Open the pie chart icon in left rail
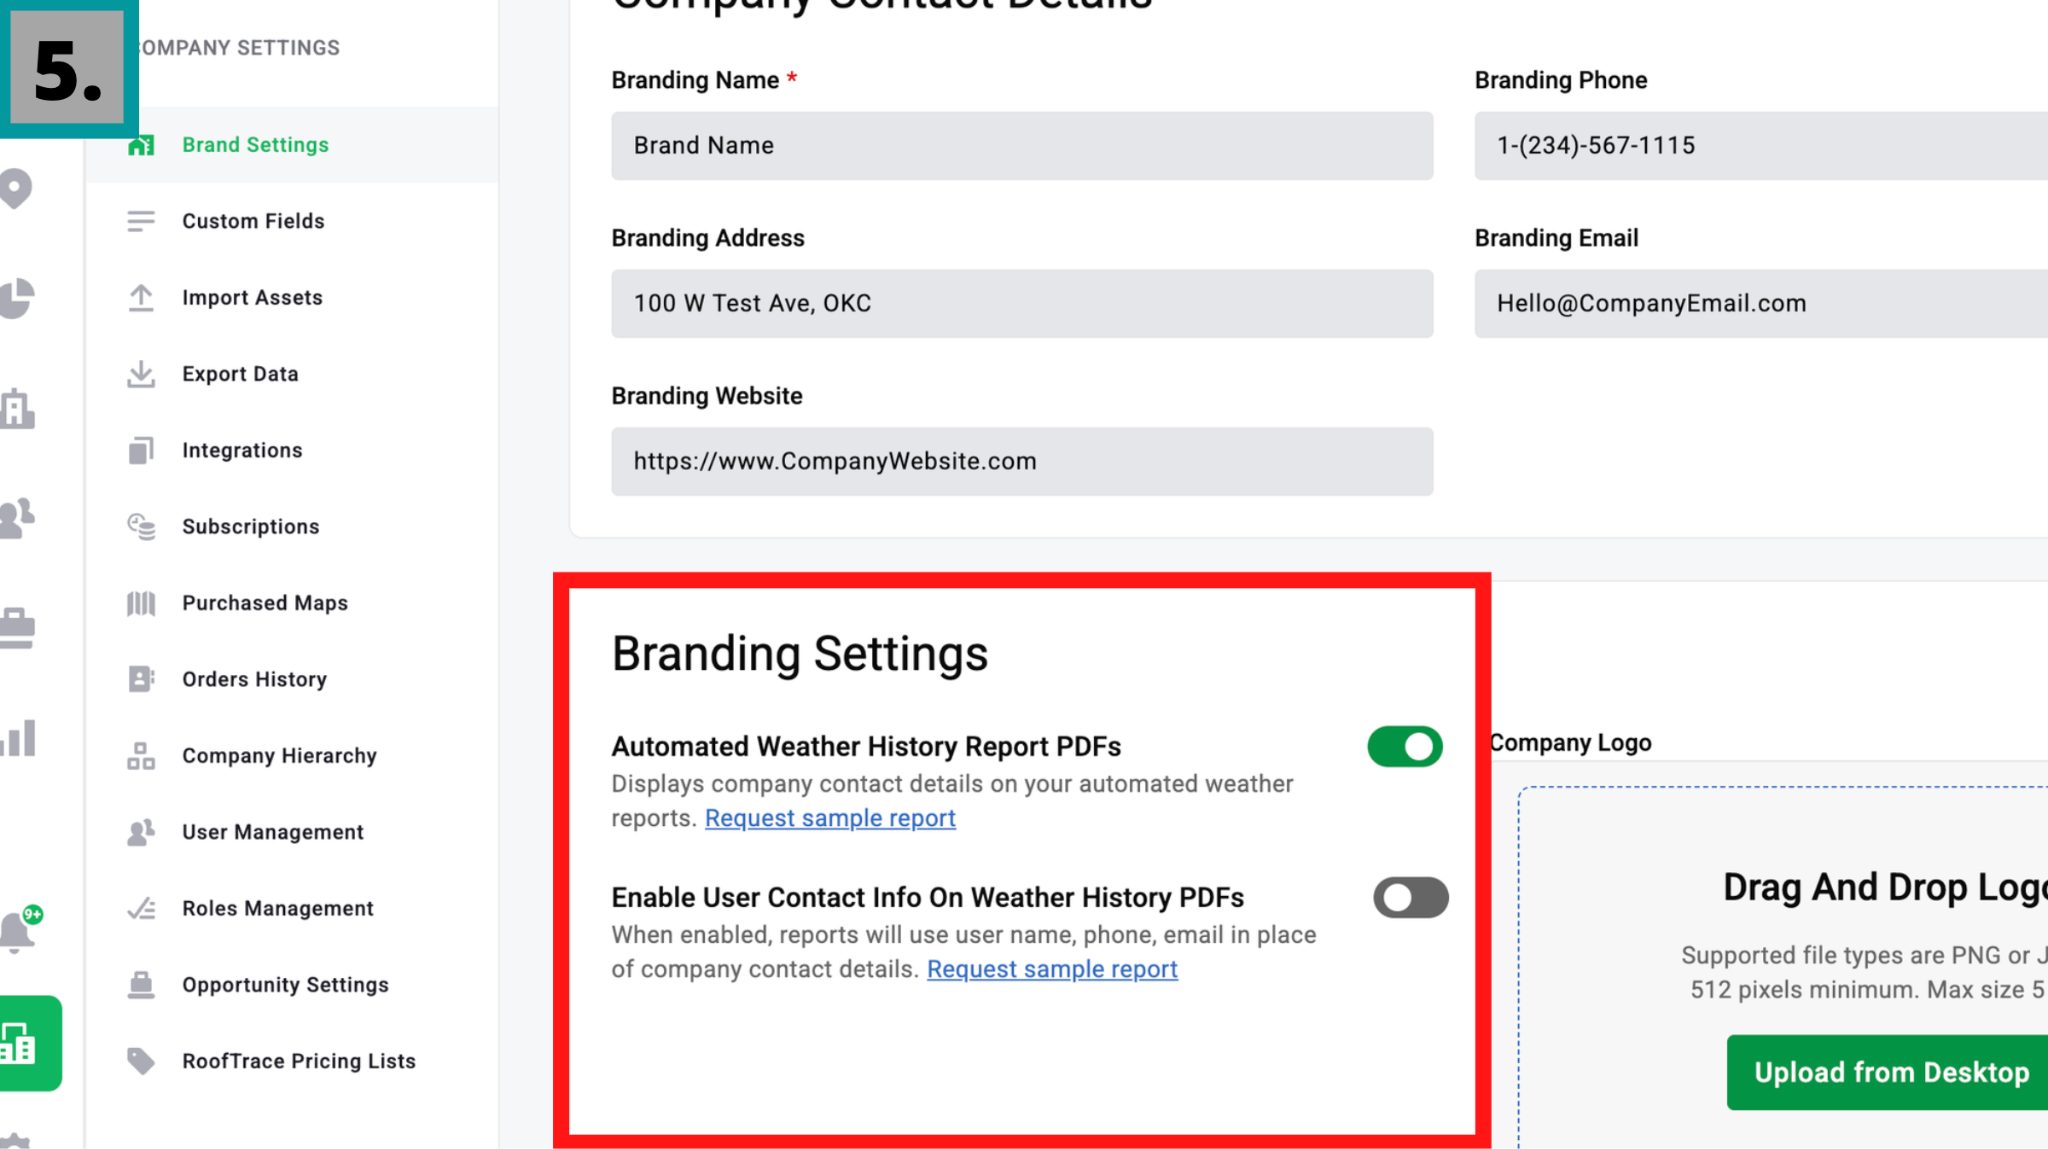Viewport: 2048px width, 1149px height. (x=17, y=298)
